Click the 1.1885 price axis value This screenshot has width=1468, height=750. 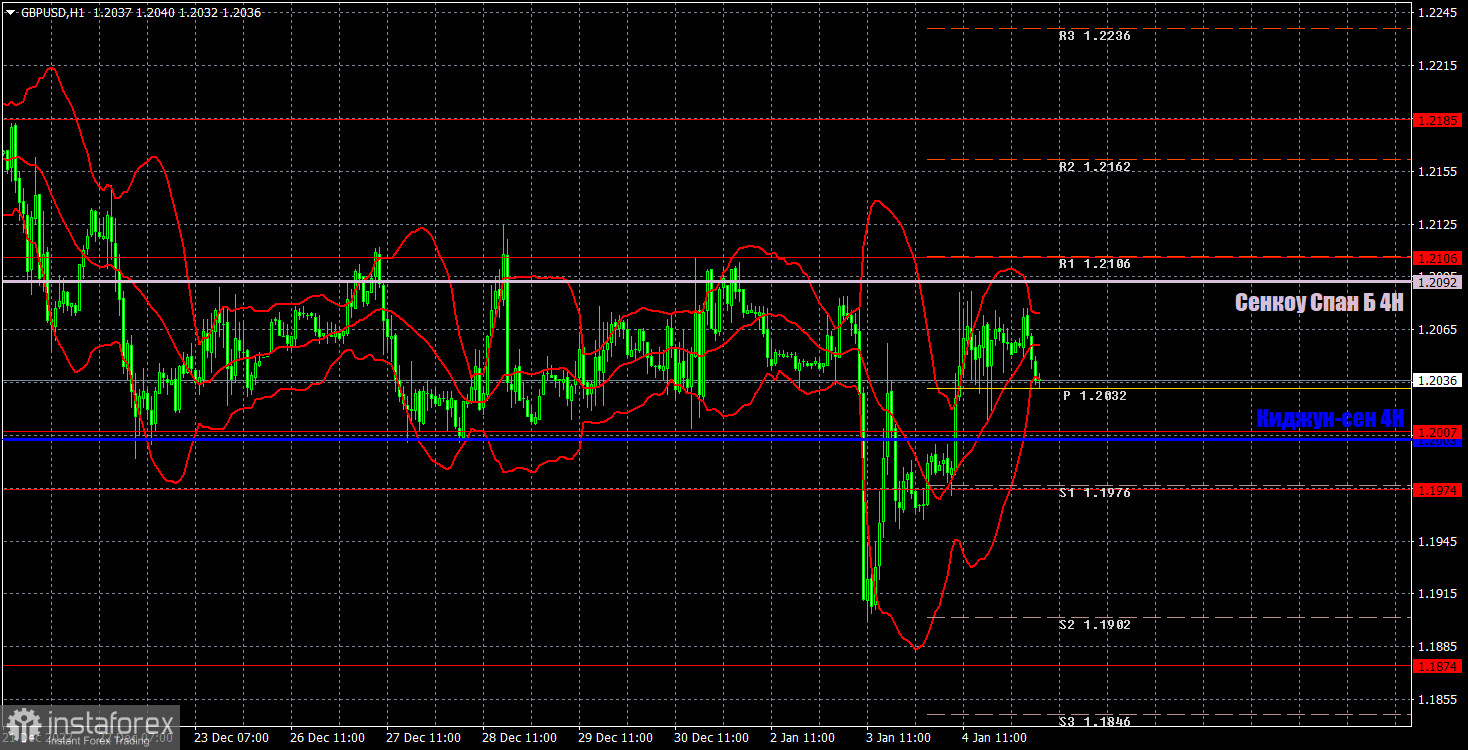point(1438,646)
